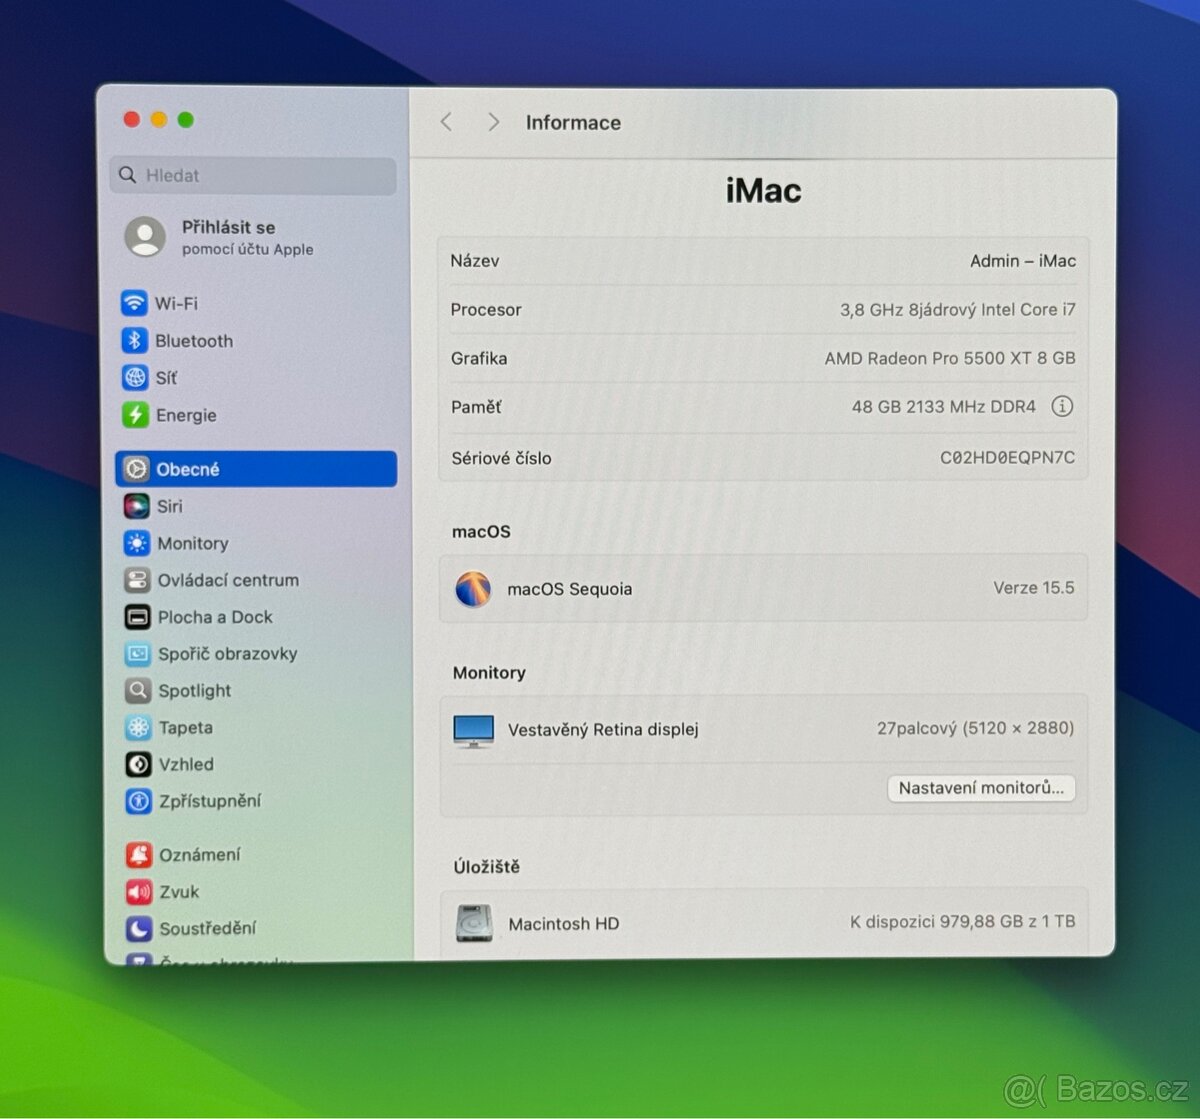
Task: Open Ovládací centrum settings
Action: click(x=227, y=580)
